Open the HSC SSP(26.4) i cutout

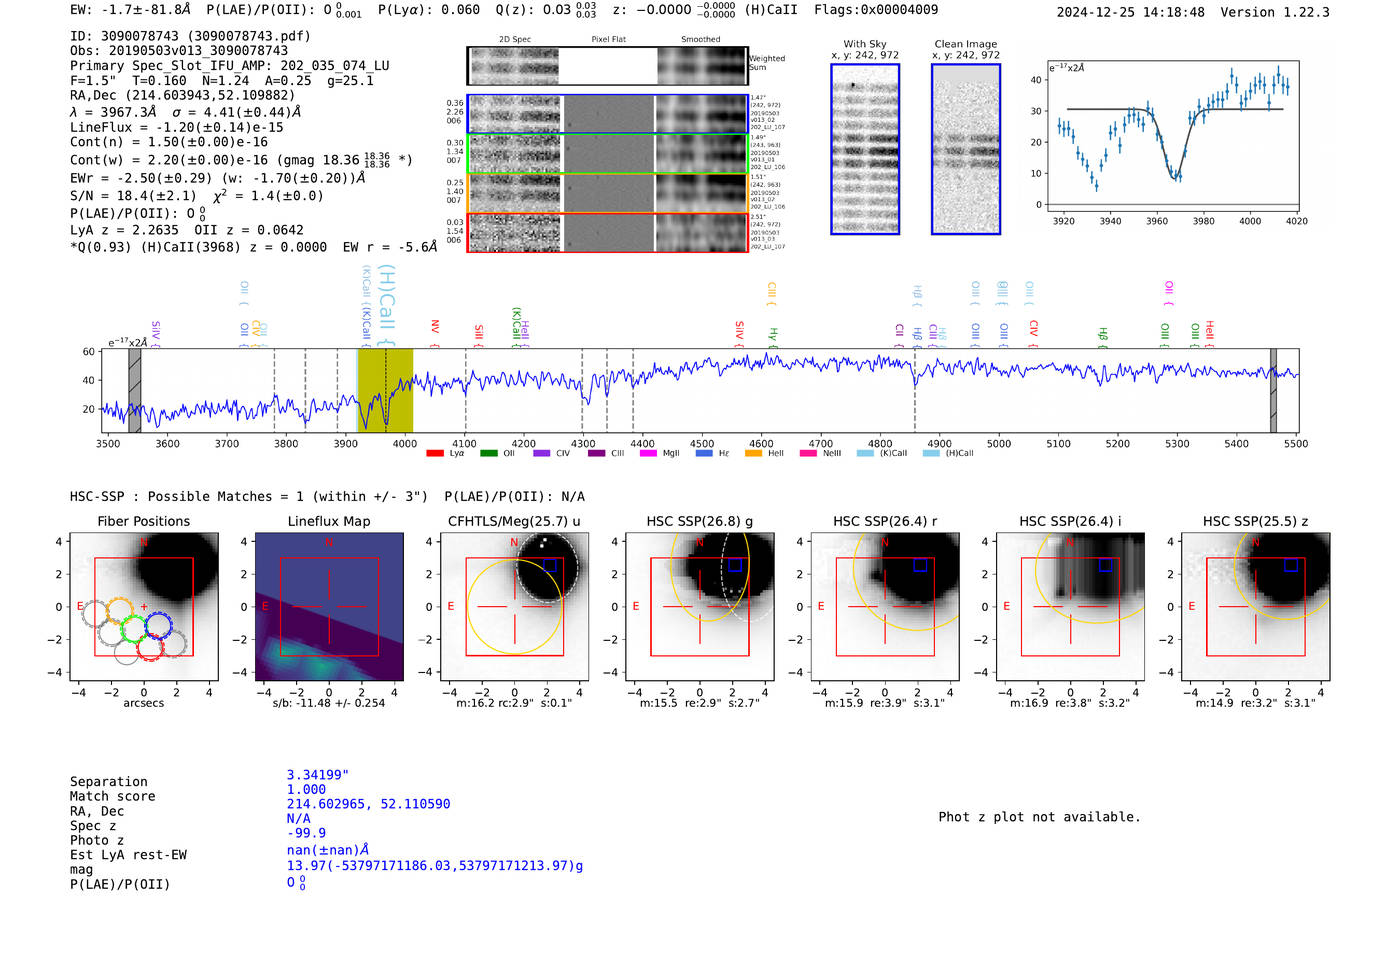pyautogui.click(x=1070, y=607)
